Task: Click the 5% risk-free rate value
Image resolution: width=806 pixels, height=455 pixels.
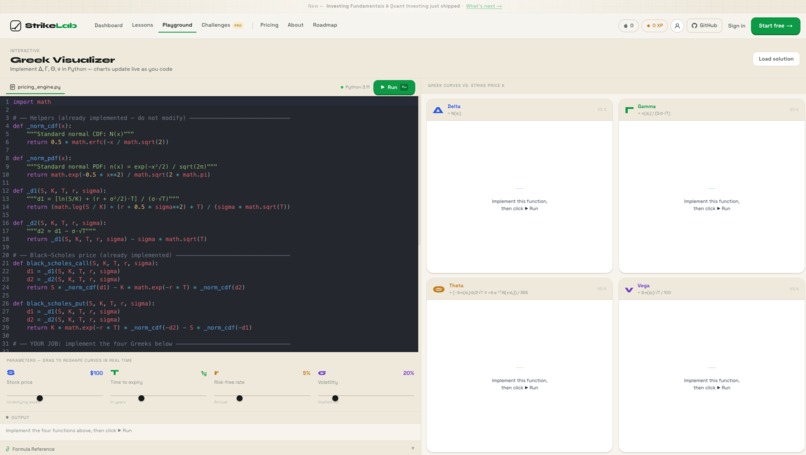Action: point(306,373)
